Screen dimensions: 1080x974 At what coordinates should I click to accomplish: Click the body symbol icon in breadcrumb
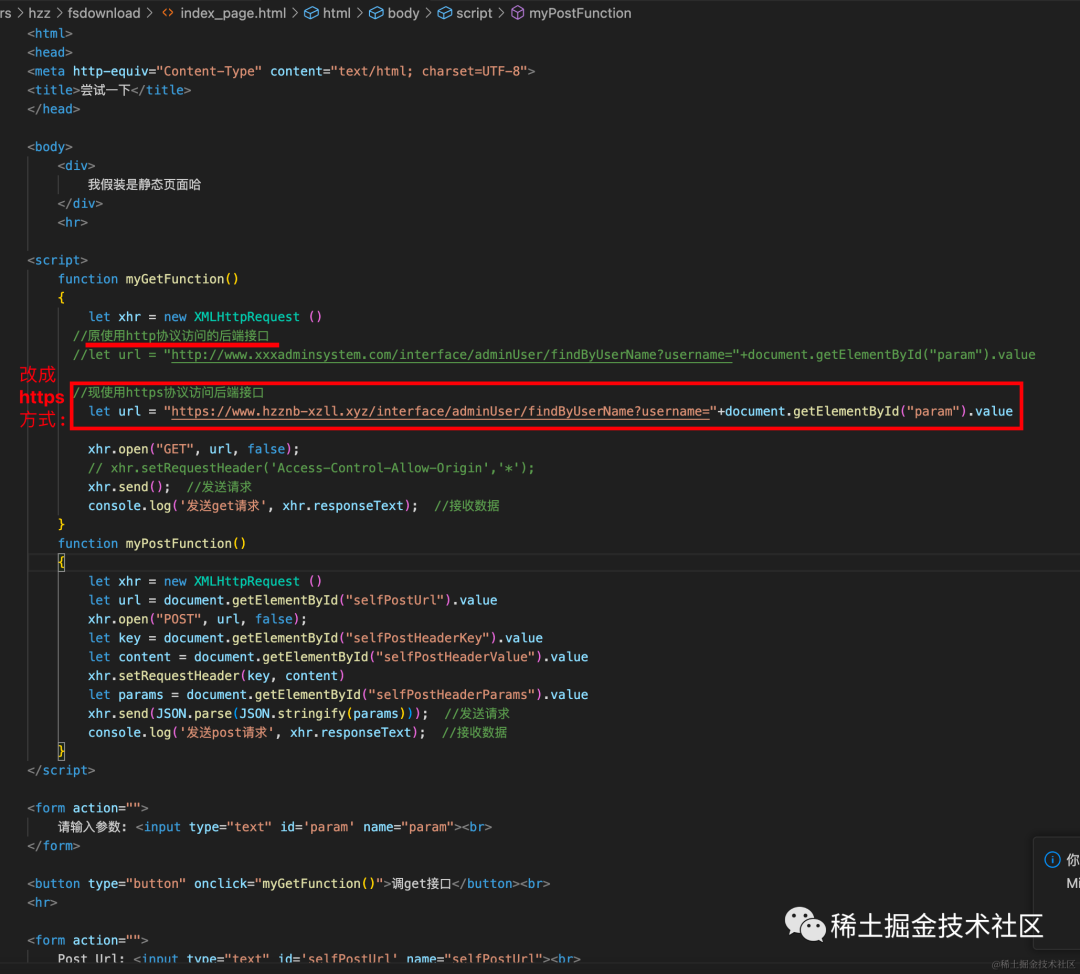click(x=376, y=13)
